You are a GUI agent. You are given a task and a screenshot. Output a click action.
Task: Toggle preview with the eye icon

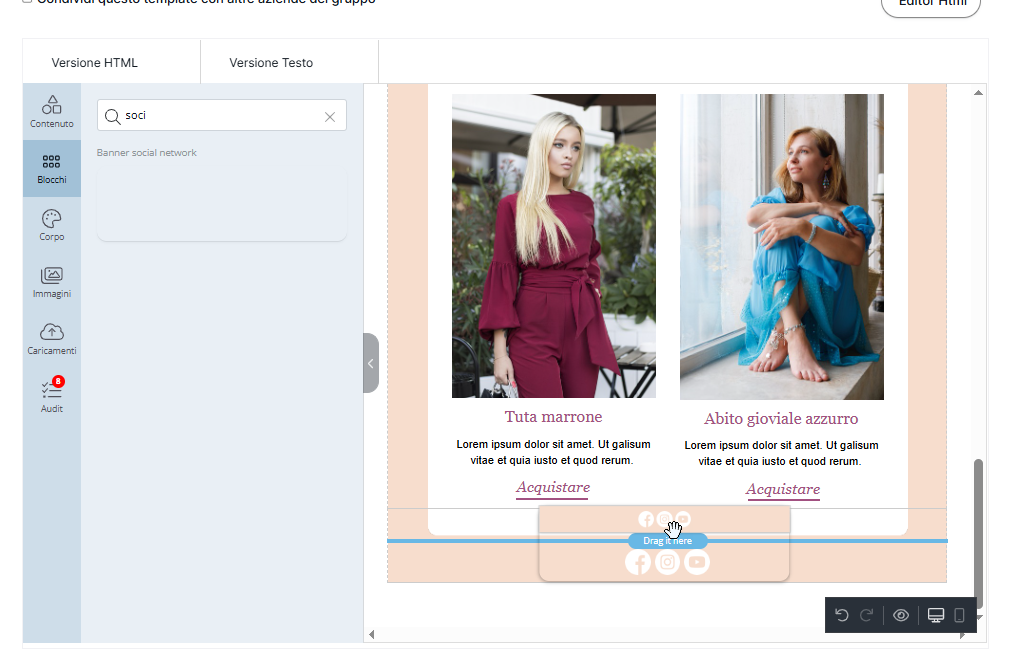pos(901,615)
